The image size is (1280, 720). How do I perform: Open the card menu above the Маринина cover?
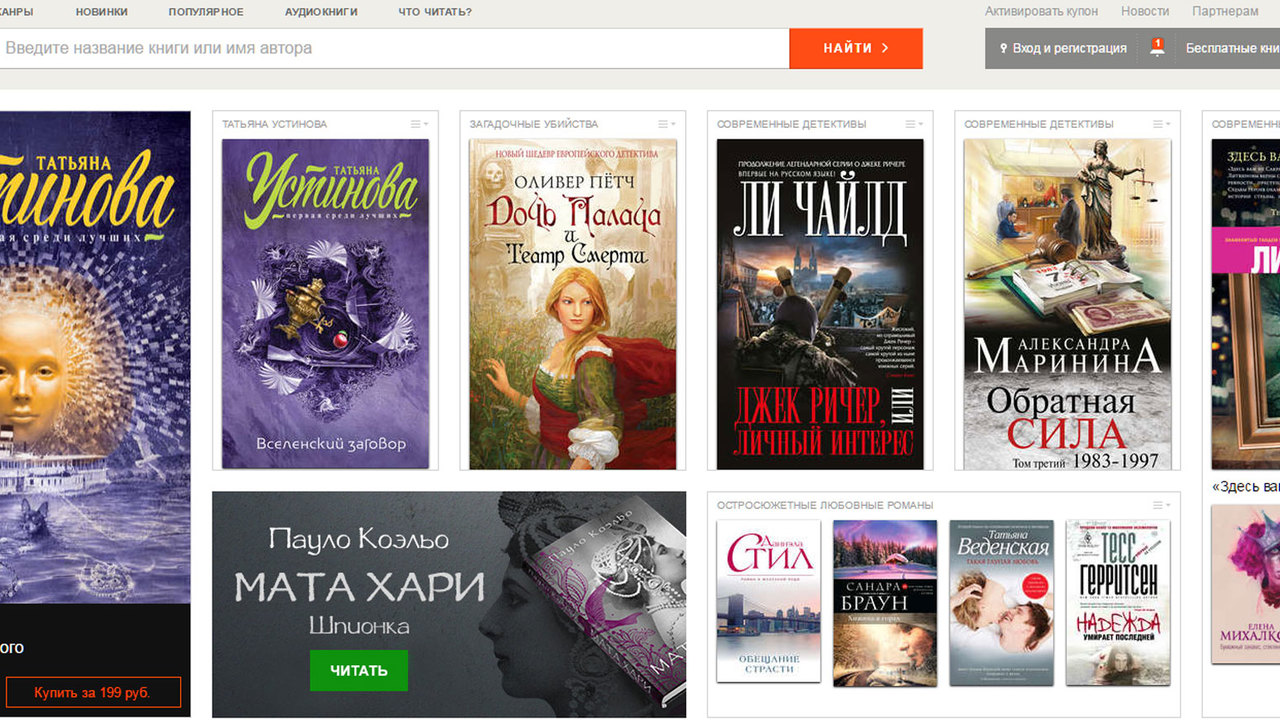(x=1161, y=124)
